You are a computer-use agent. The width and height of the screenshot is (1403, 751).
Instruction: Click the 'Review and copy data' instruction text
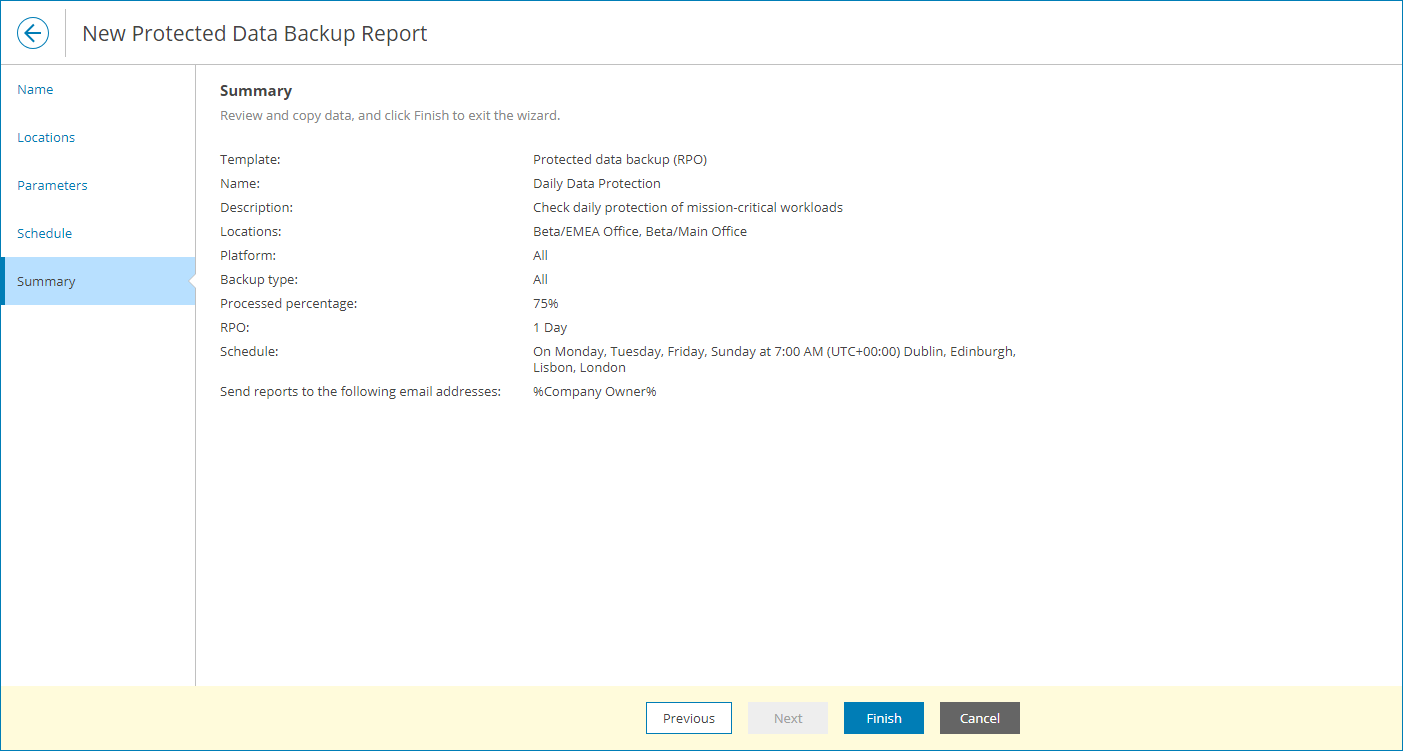(390, 115)
